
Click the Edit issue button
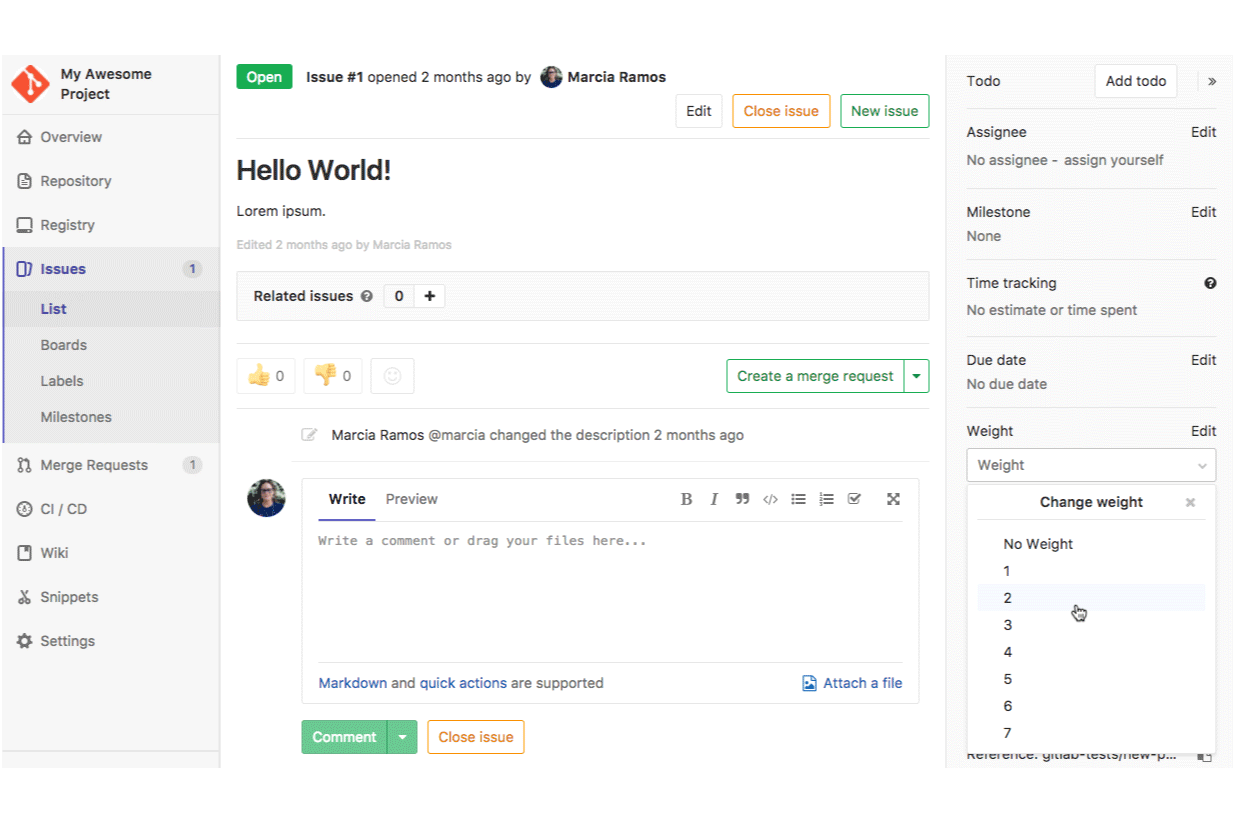pos(699,111)
